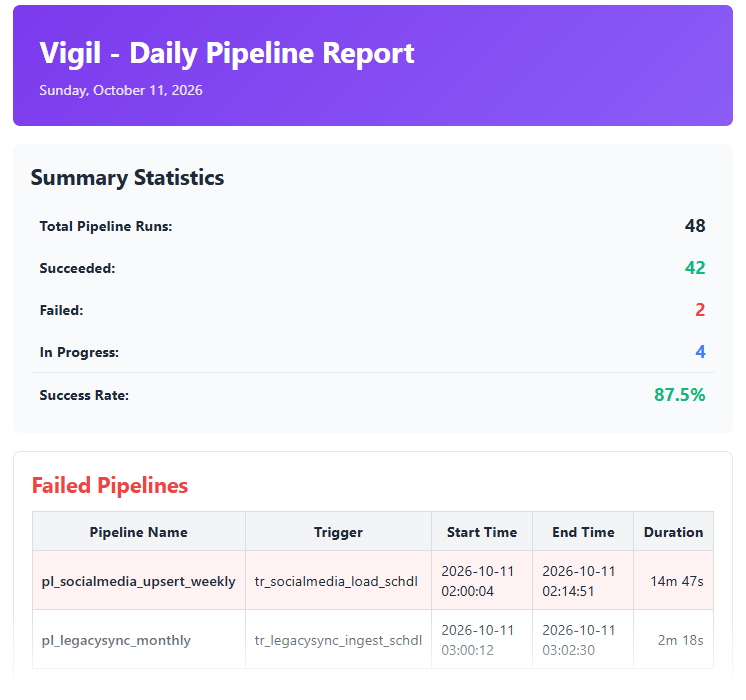Select trigger tr_socialmedia_load_schdl

(336, 582)
